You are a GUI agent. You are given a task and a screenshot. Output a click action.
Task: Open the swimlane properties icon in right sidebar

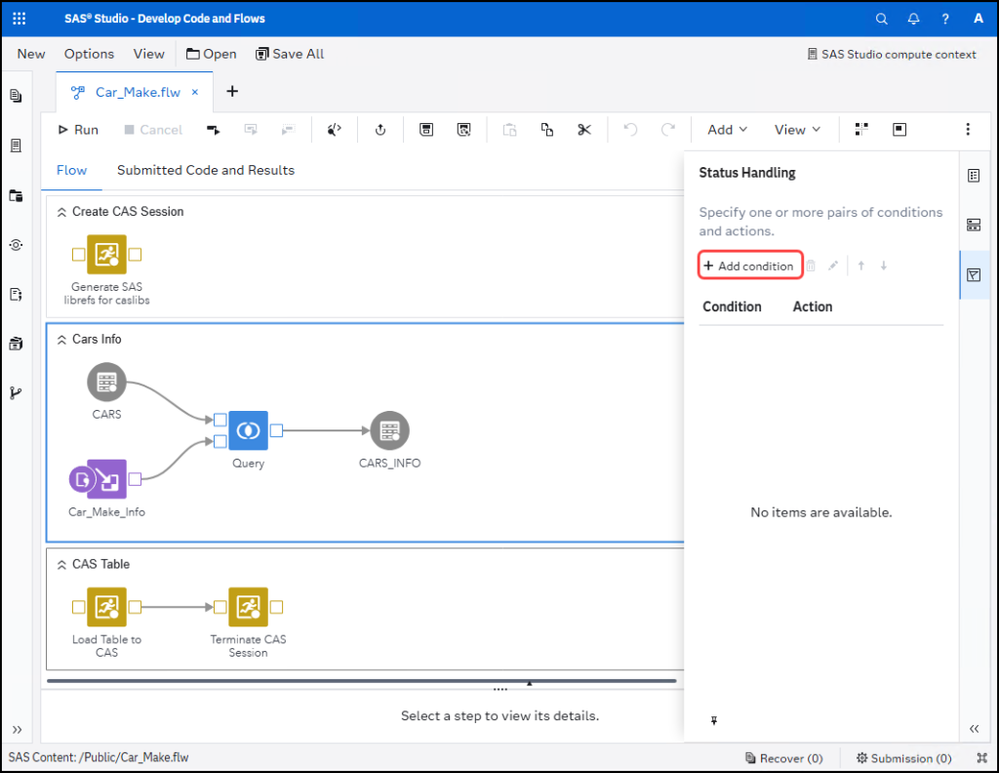(974, 225)
